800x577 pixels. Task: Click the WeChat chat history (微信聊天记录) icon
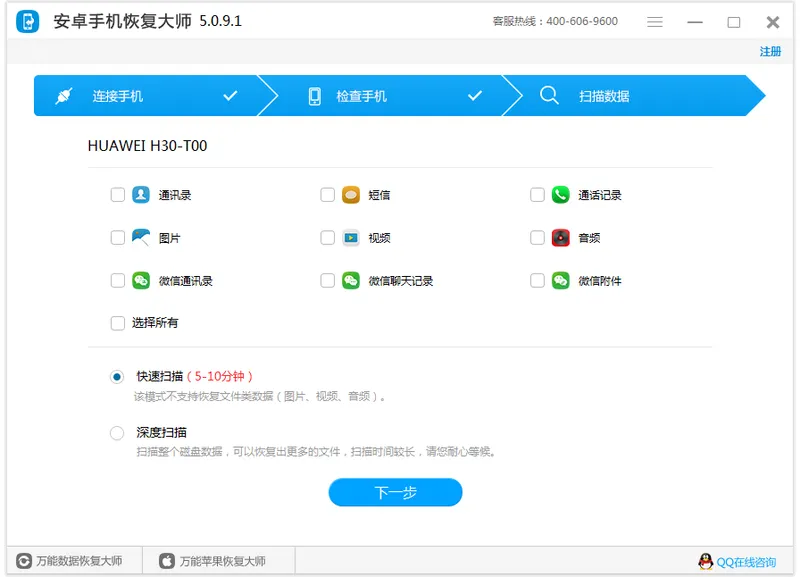pos(351,281)
